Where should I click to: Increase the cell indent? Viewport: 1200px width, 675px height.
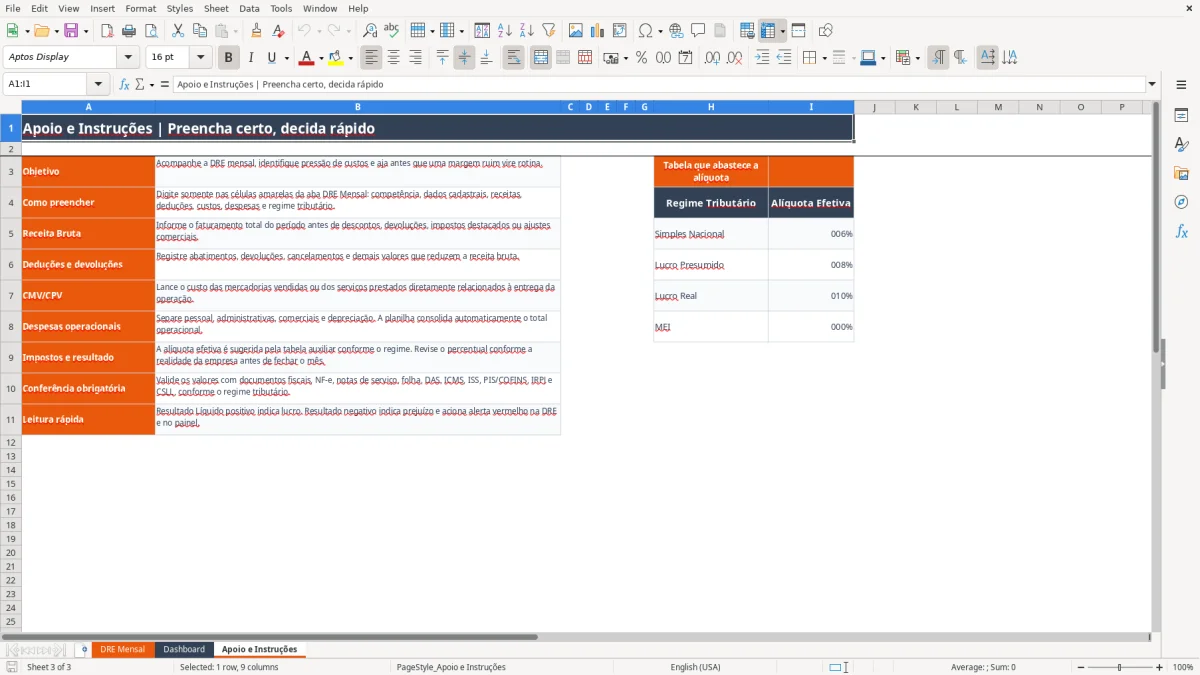click(x=762, y=58)
